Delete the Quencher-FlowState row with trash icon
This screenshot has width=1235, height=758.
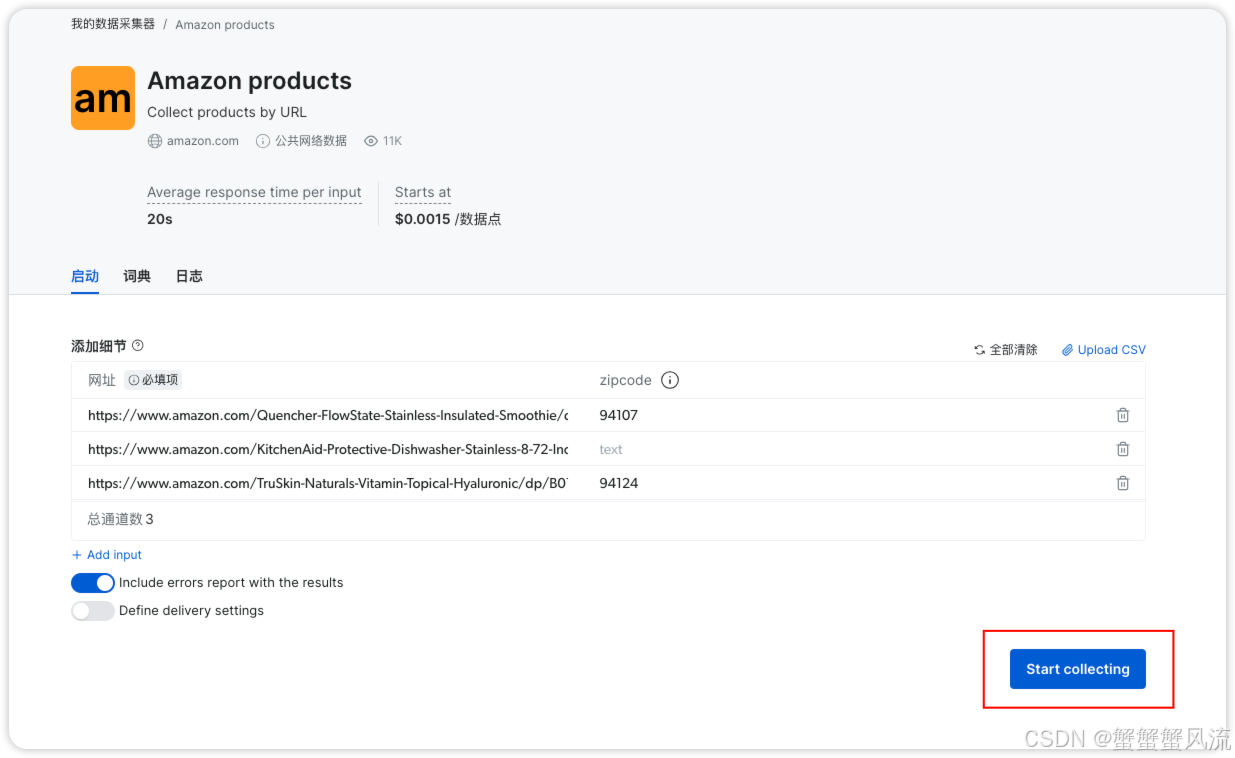[x=1123, y=415]
